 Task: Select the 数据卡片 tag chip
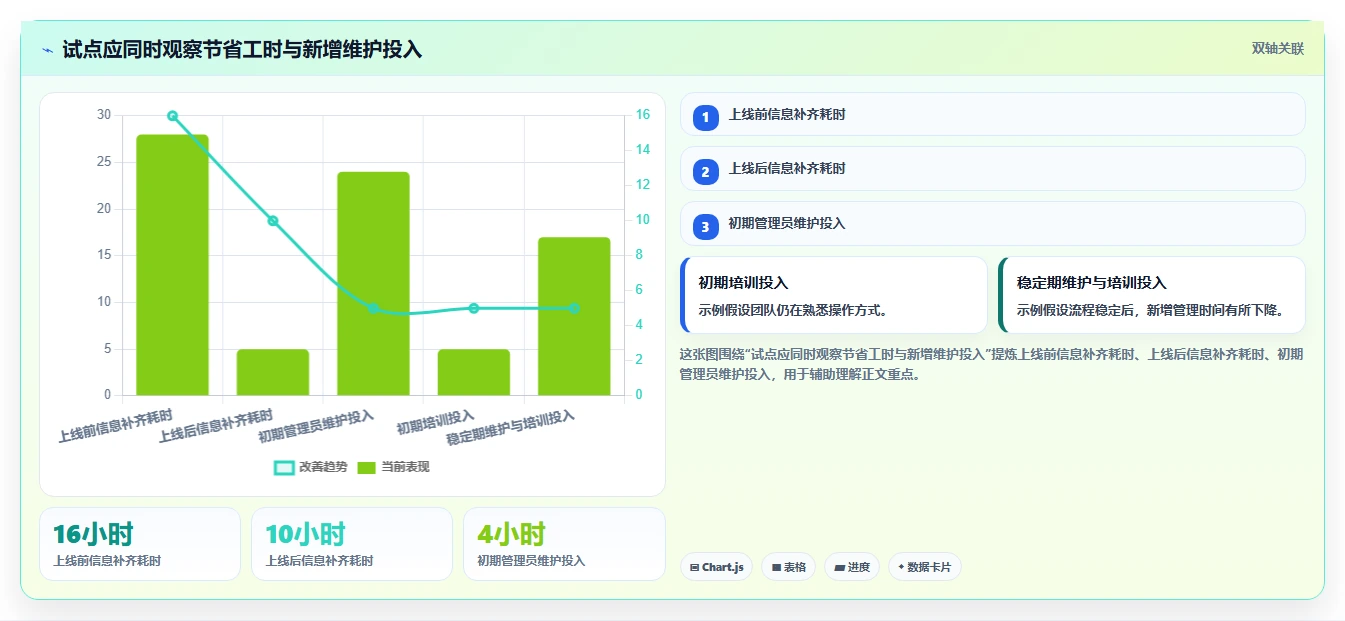coord(925,567)
